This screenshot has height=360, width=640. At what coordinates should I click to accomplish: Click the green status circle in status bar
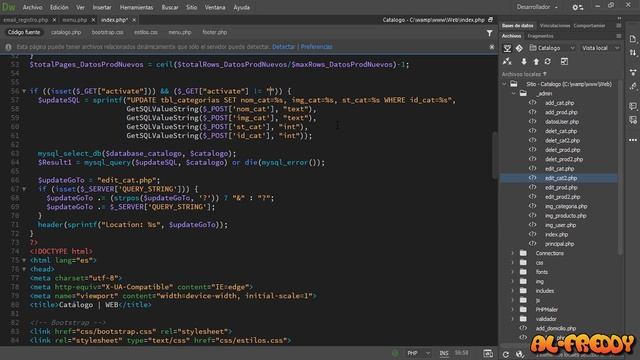395,353
